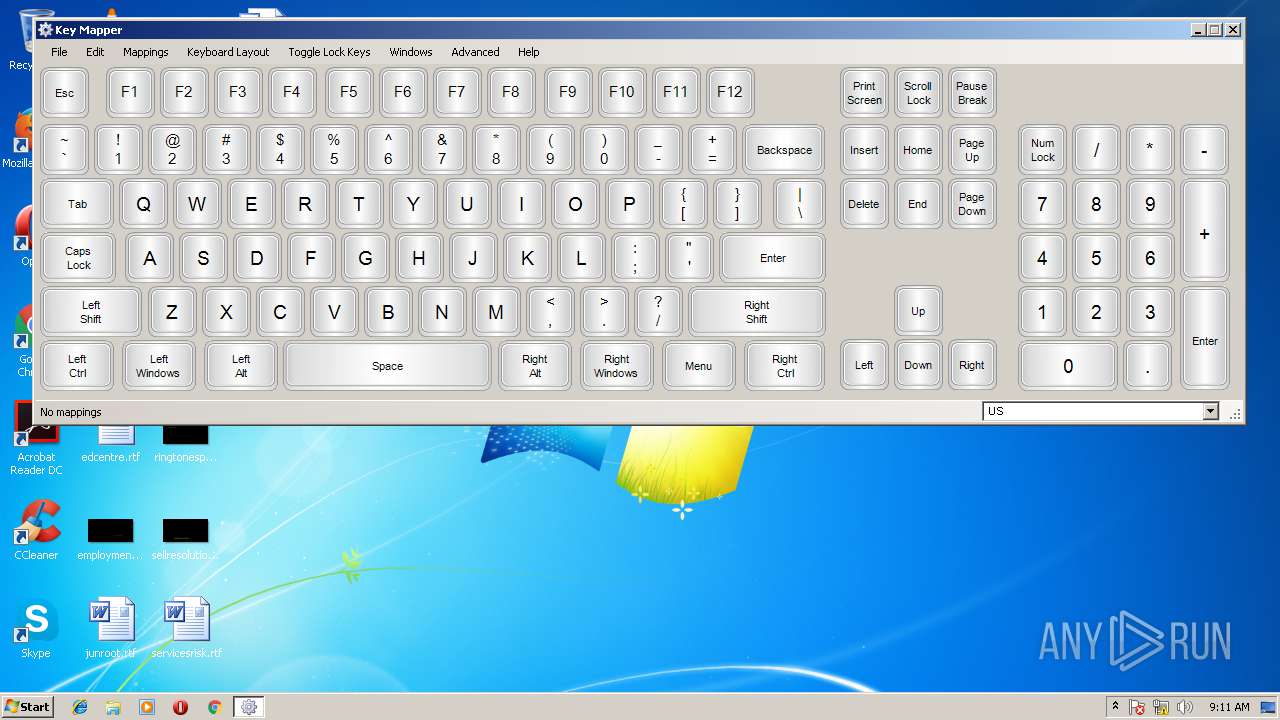Viewport: 1280px width, 720px height.
Task: Click the Num Lock key
Action: pos(1043,150)
